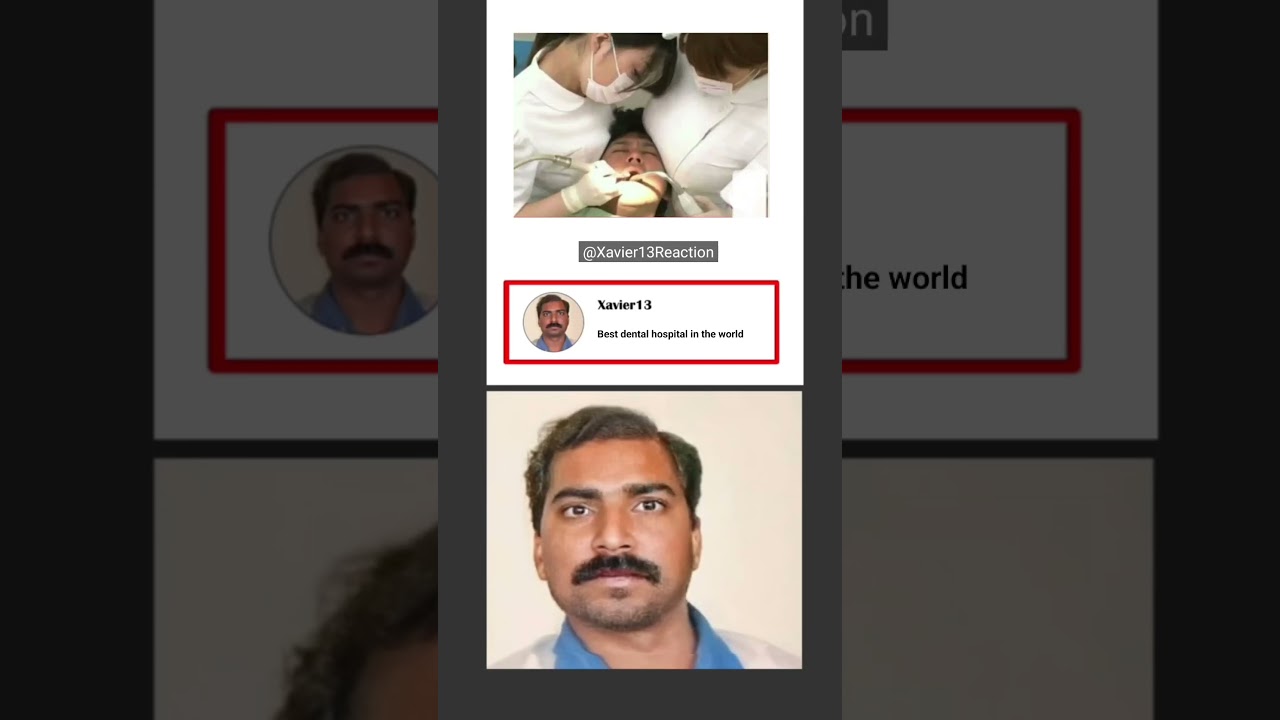Select the 'Best dental hospital in the world' comment
The image size is (1280, 720).
670,334
